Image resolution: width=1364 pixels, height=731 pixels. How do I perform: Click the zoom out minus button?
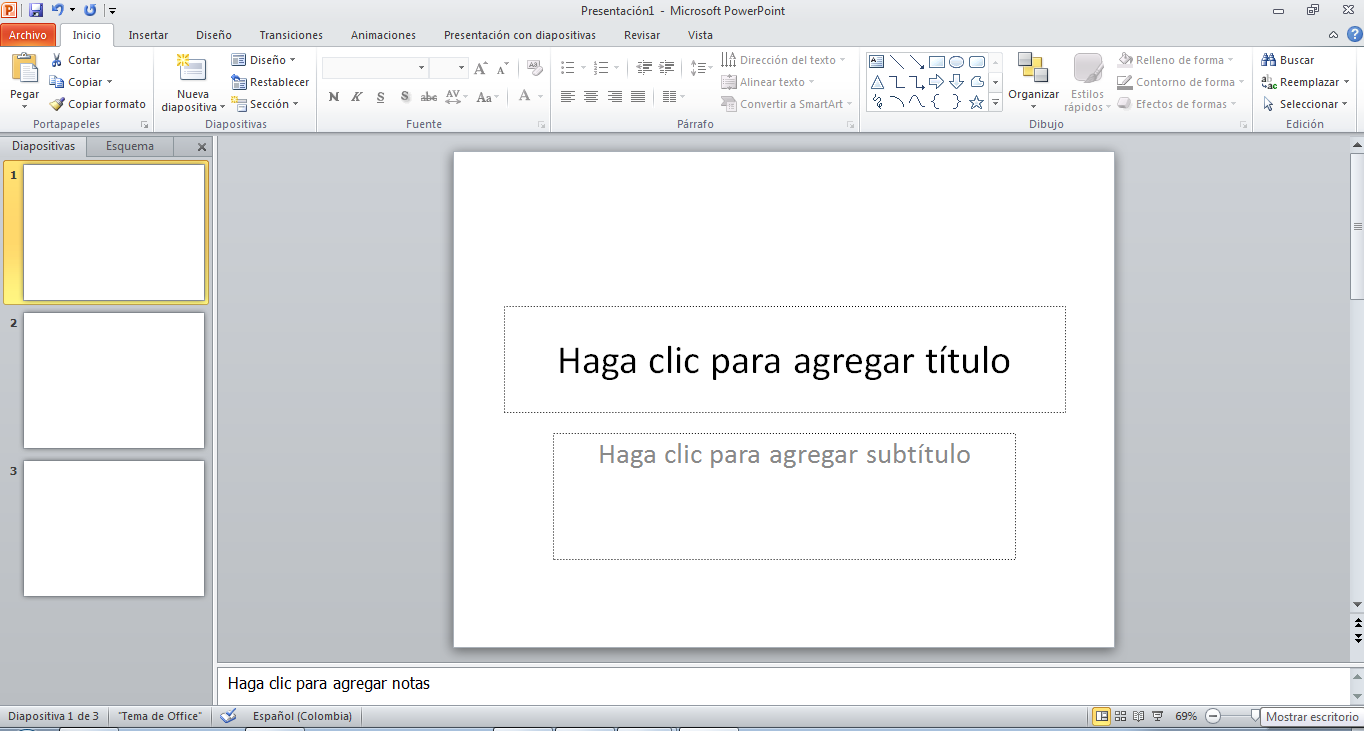point(1212,716)
